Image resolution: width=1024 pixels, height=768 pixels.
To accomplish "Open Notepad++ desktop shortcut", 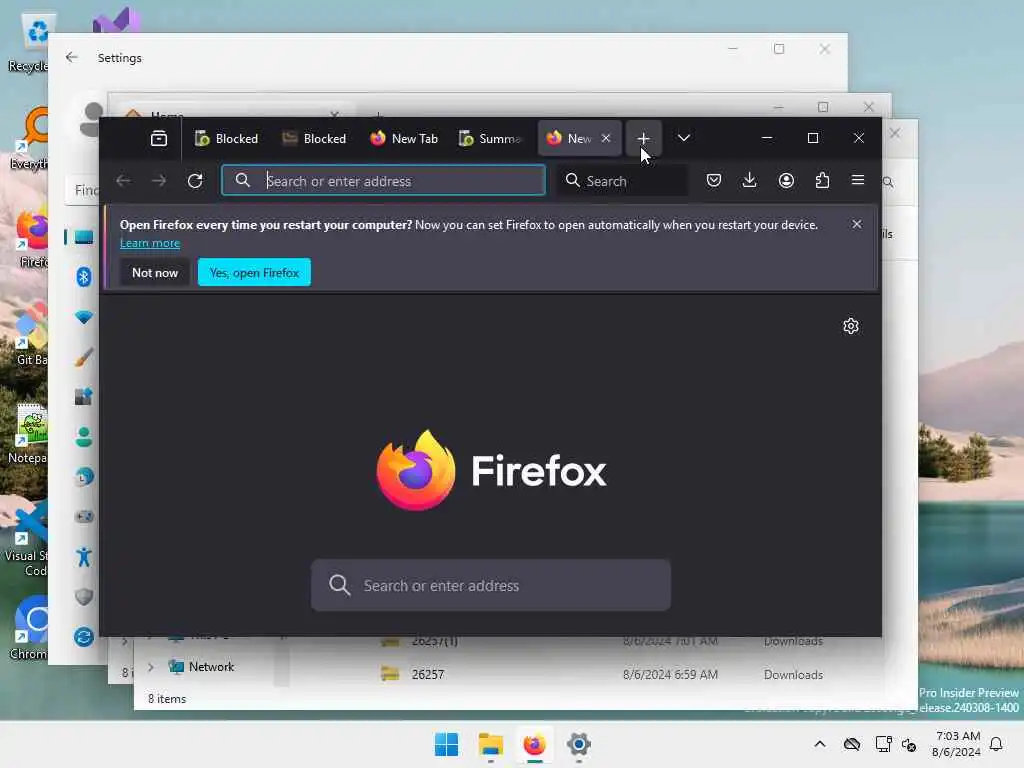I will click(x=29, y=432).
